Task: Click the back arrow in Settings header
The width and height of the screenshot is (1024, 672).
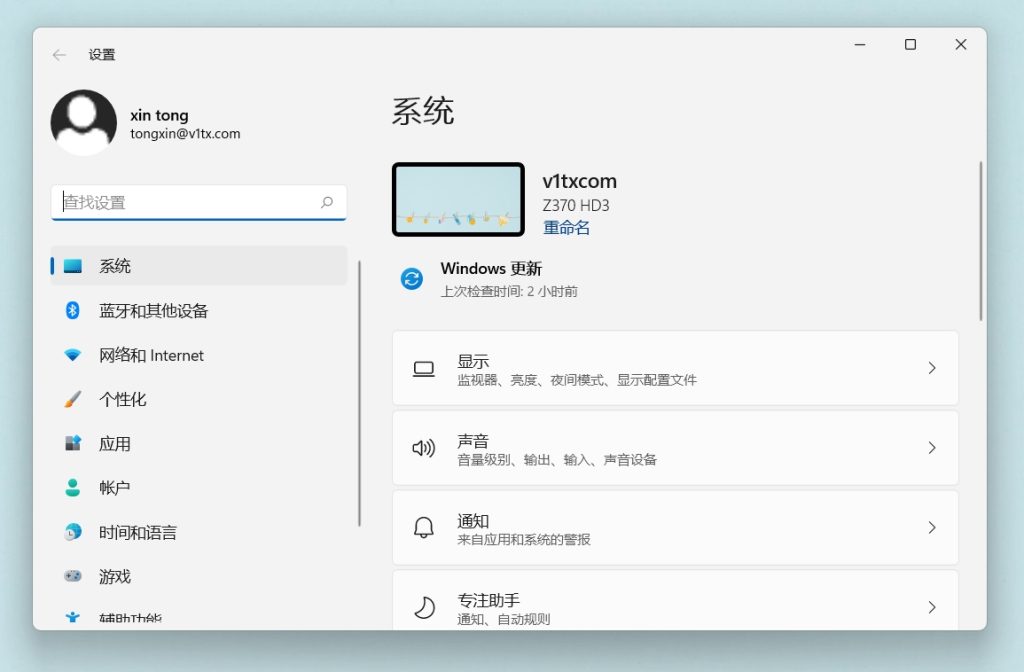Action: (59, 55)
